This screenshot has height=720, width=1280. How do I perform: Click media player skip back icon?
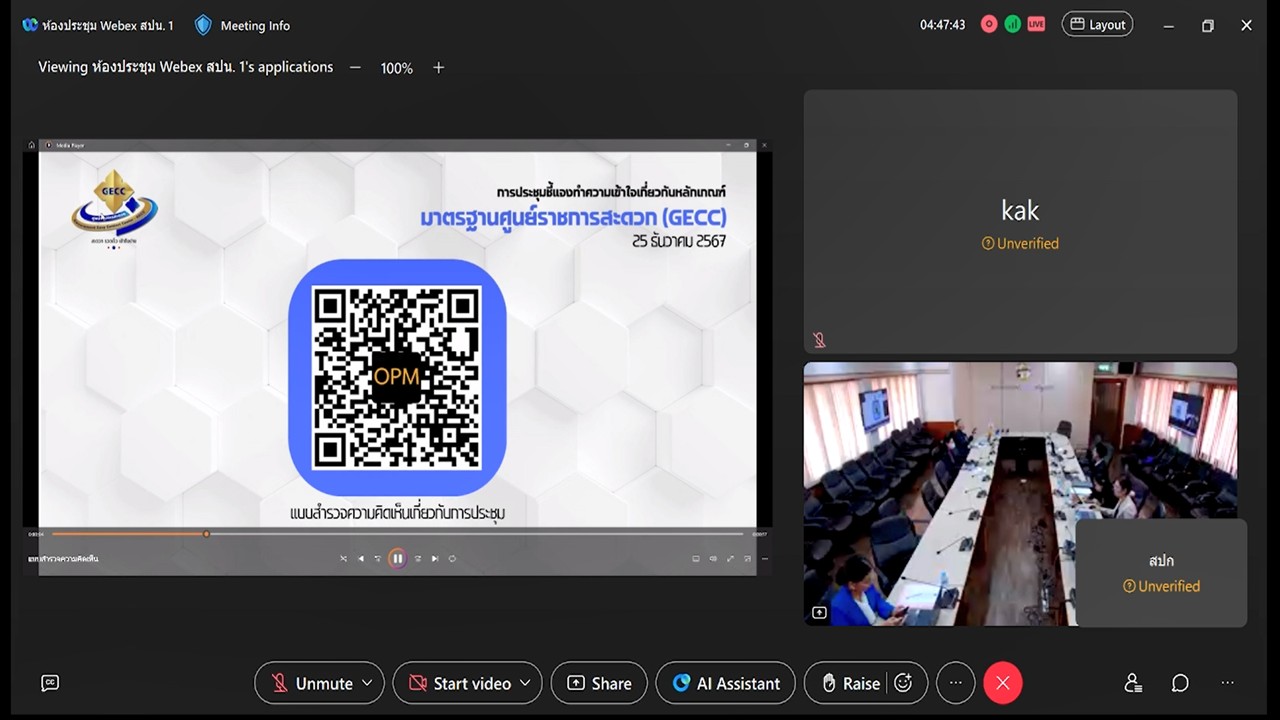pyautogui.click(x=378, y=559)
